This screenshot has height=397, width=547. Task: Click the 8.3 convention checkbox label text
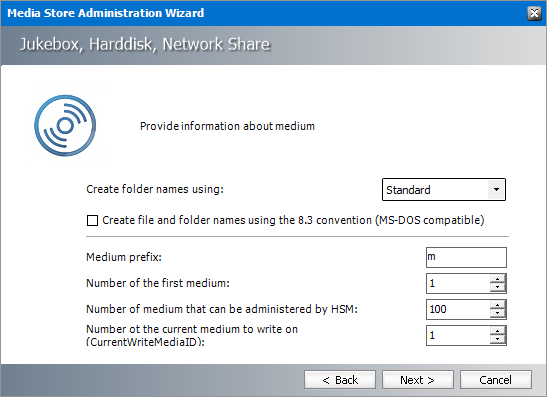[293, 220]
